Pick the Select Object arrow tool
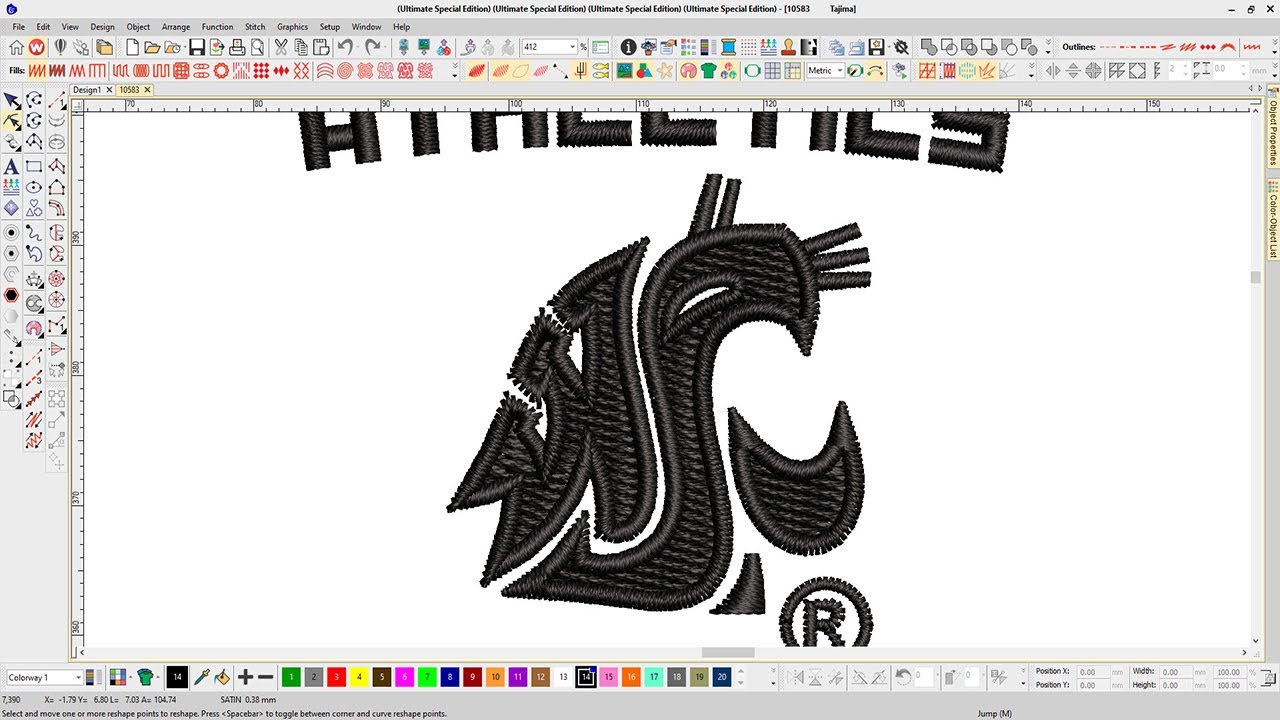The height and width of the screenshot is (720, 1280). (11, 100)
